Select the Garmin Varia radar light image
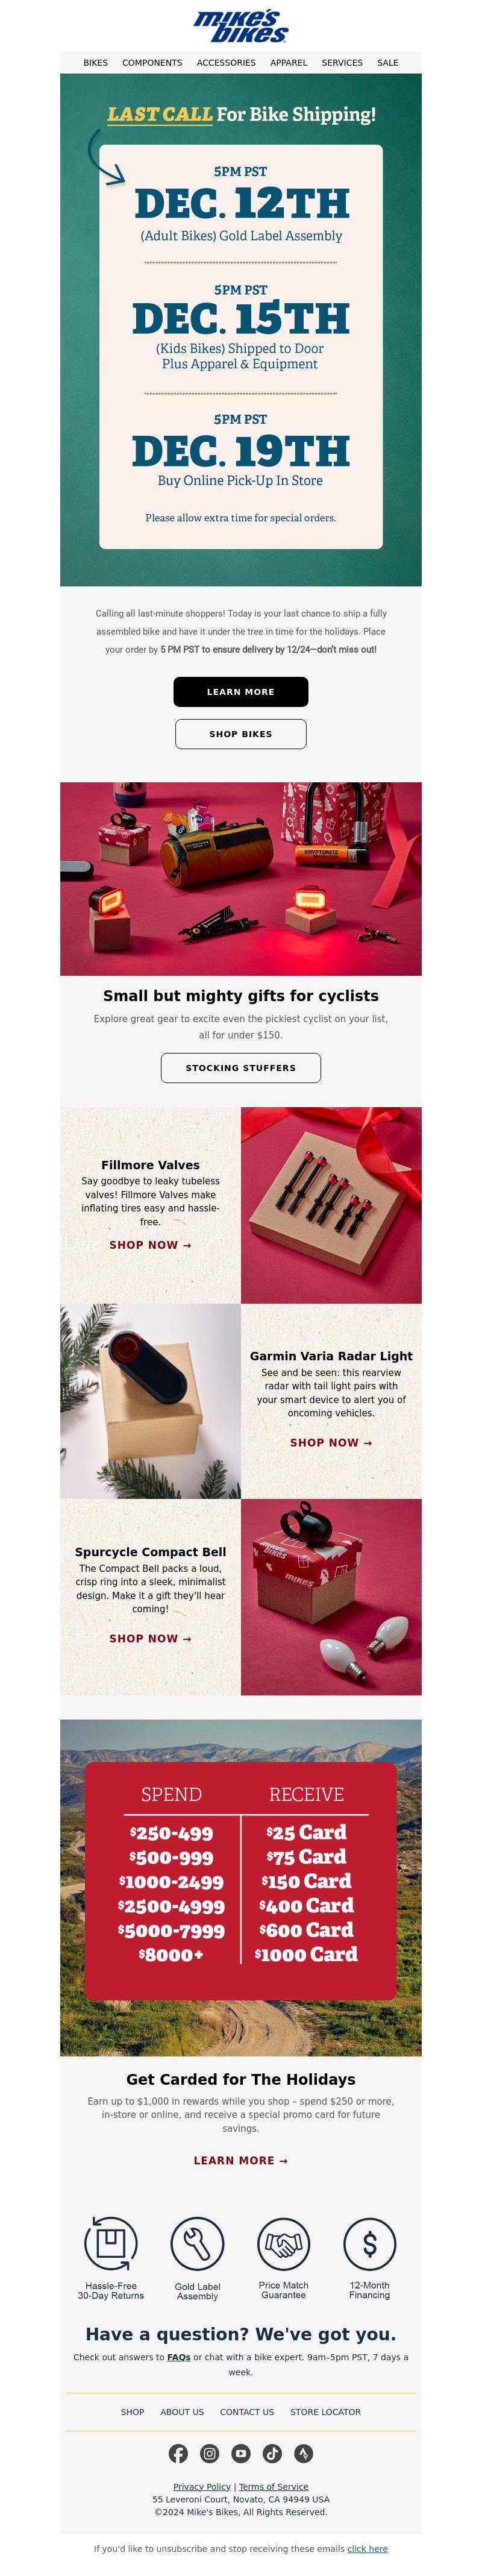Viewport: 482px width, 2576px height. tap(150, 1401)
